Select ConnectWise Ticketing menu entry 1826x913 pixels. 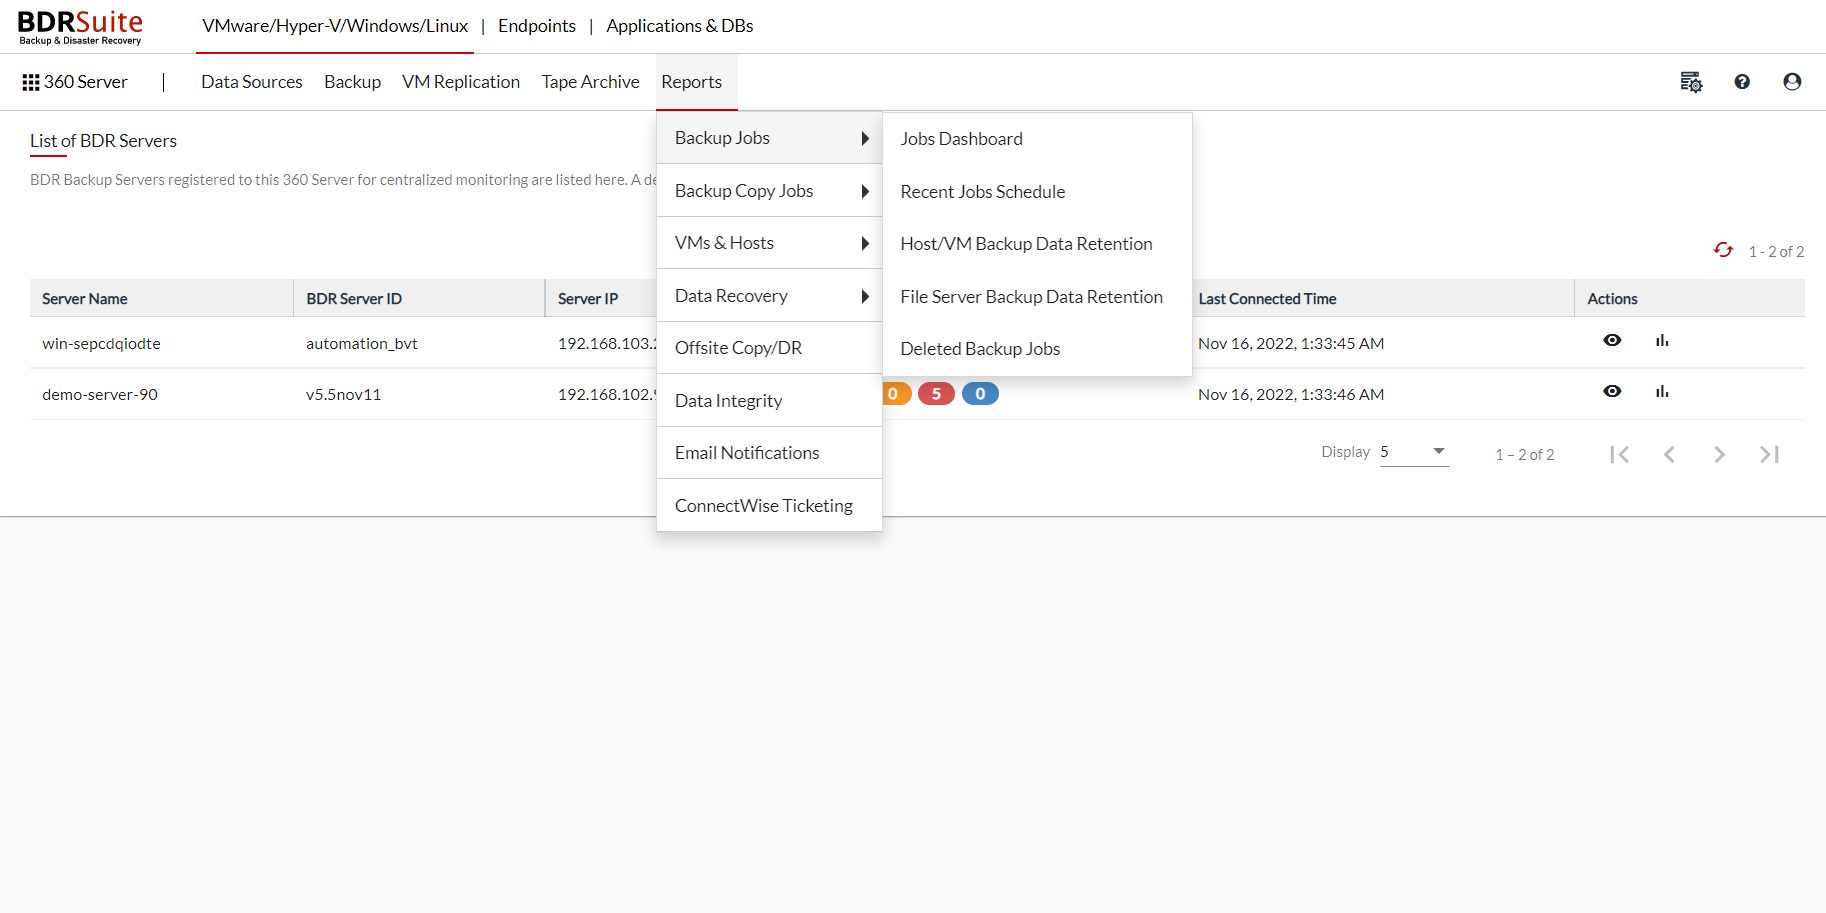pyautogui.click(x=769, y=506)
